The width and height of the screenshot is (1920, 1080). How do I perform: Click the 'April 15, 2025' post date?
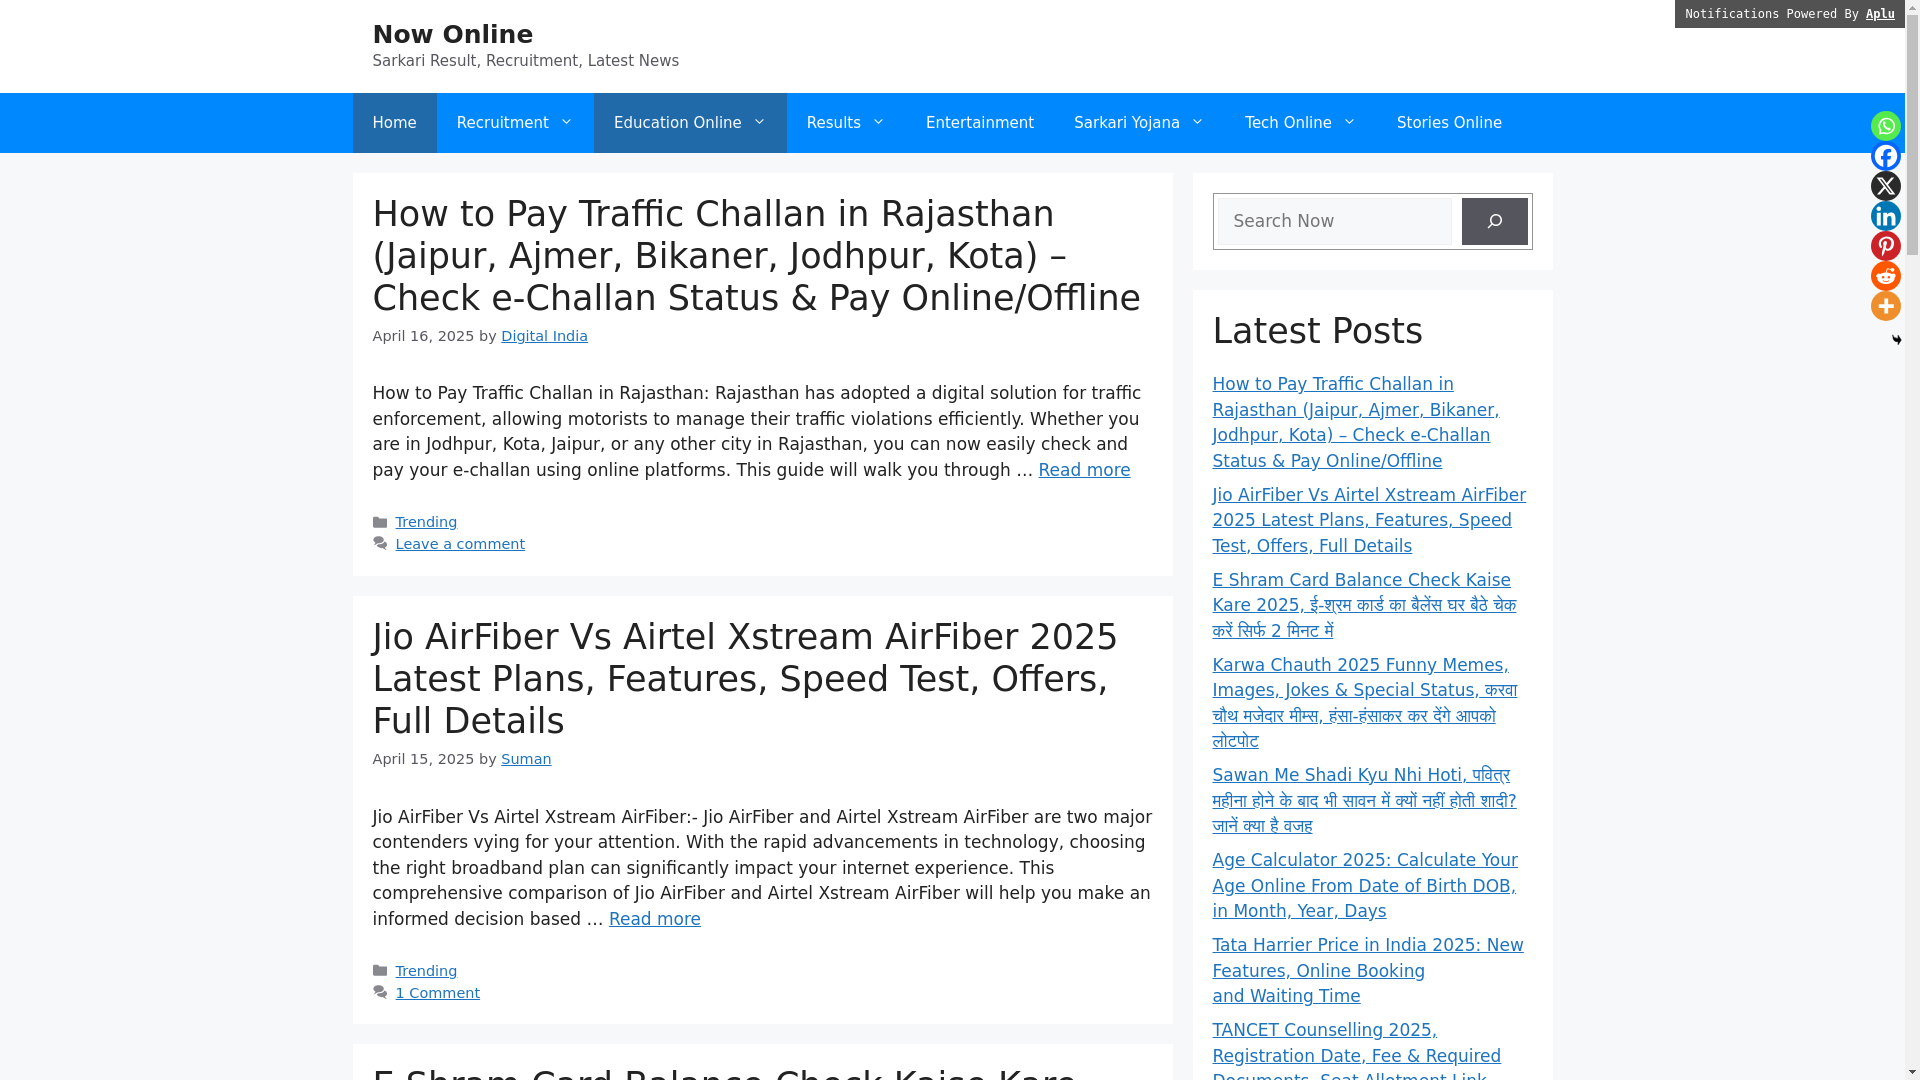coord(423,759)
